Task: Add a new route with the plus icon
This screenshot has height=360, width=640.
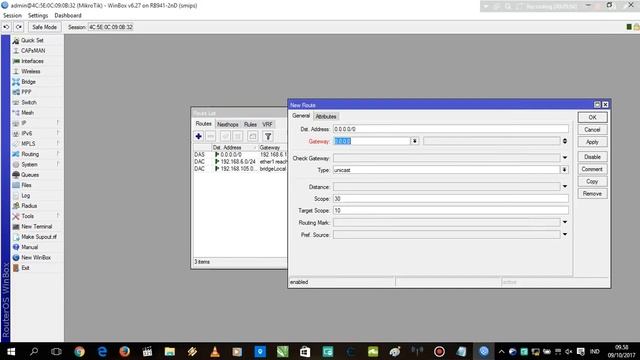Action: coord(198,136)
